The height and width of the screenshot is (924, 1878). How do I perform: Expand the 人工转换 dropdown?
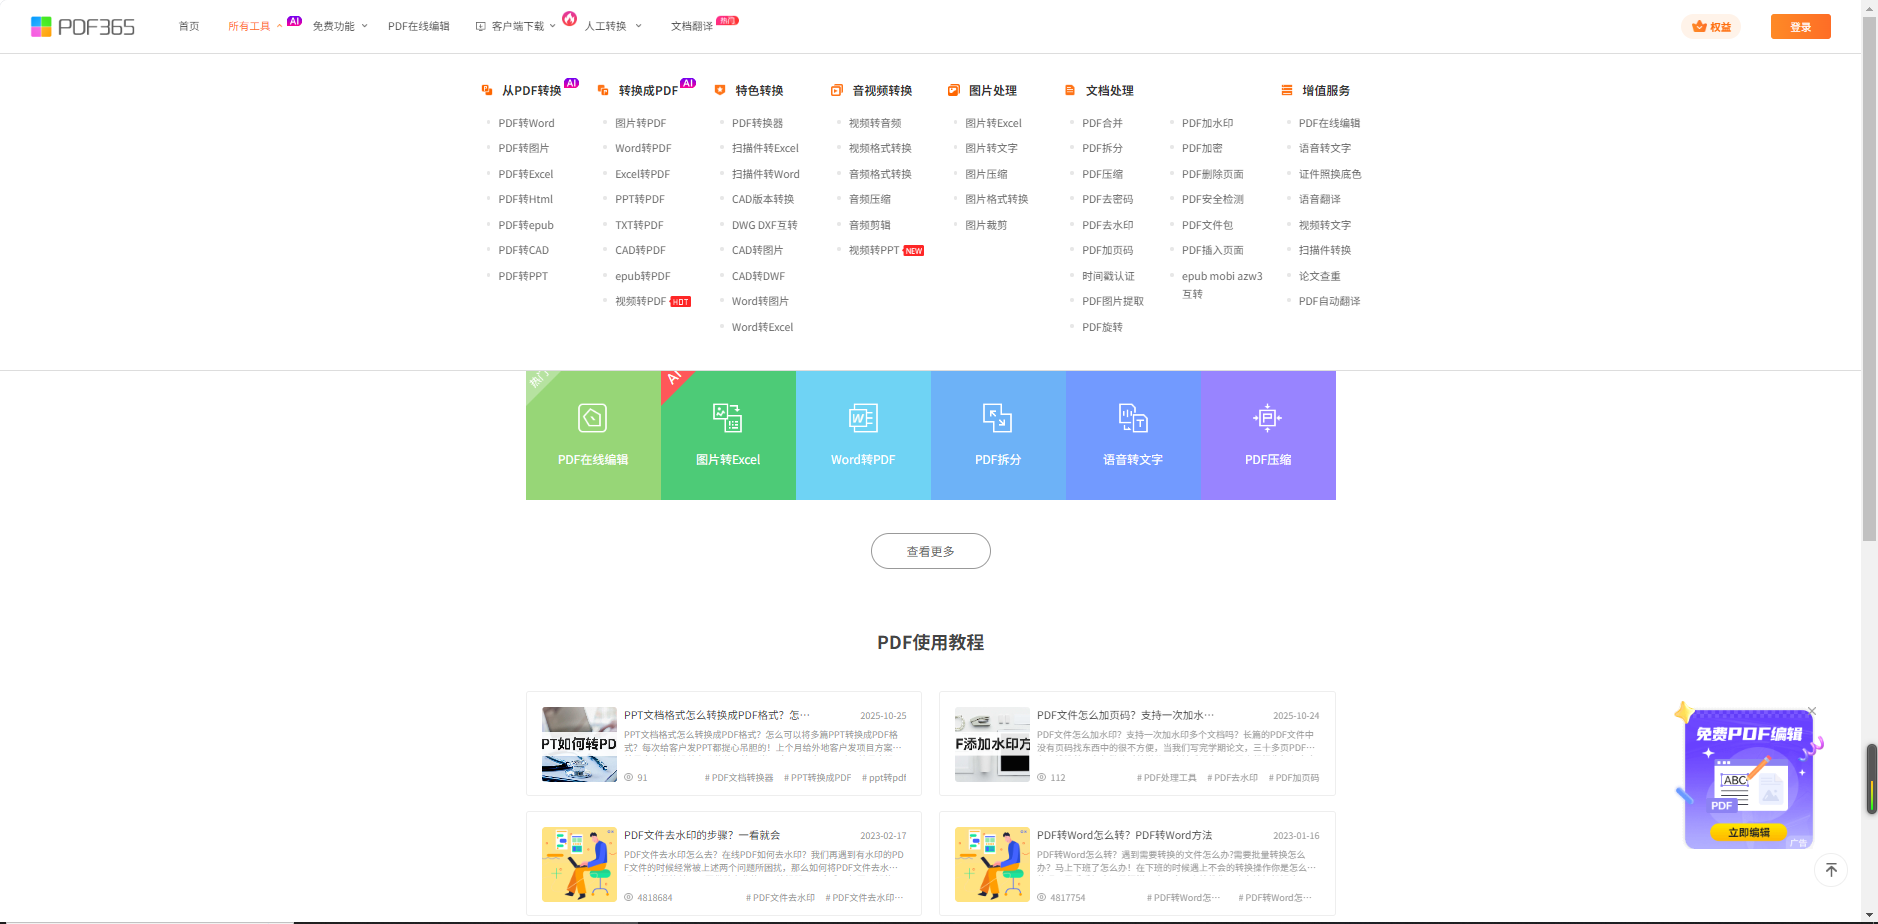(x=612, y=27)
